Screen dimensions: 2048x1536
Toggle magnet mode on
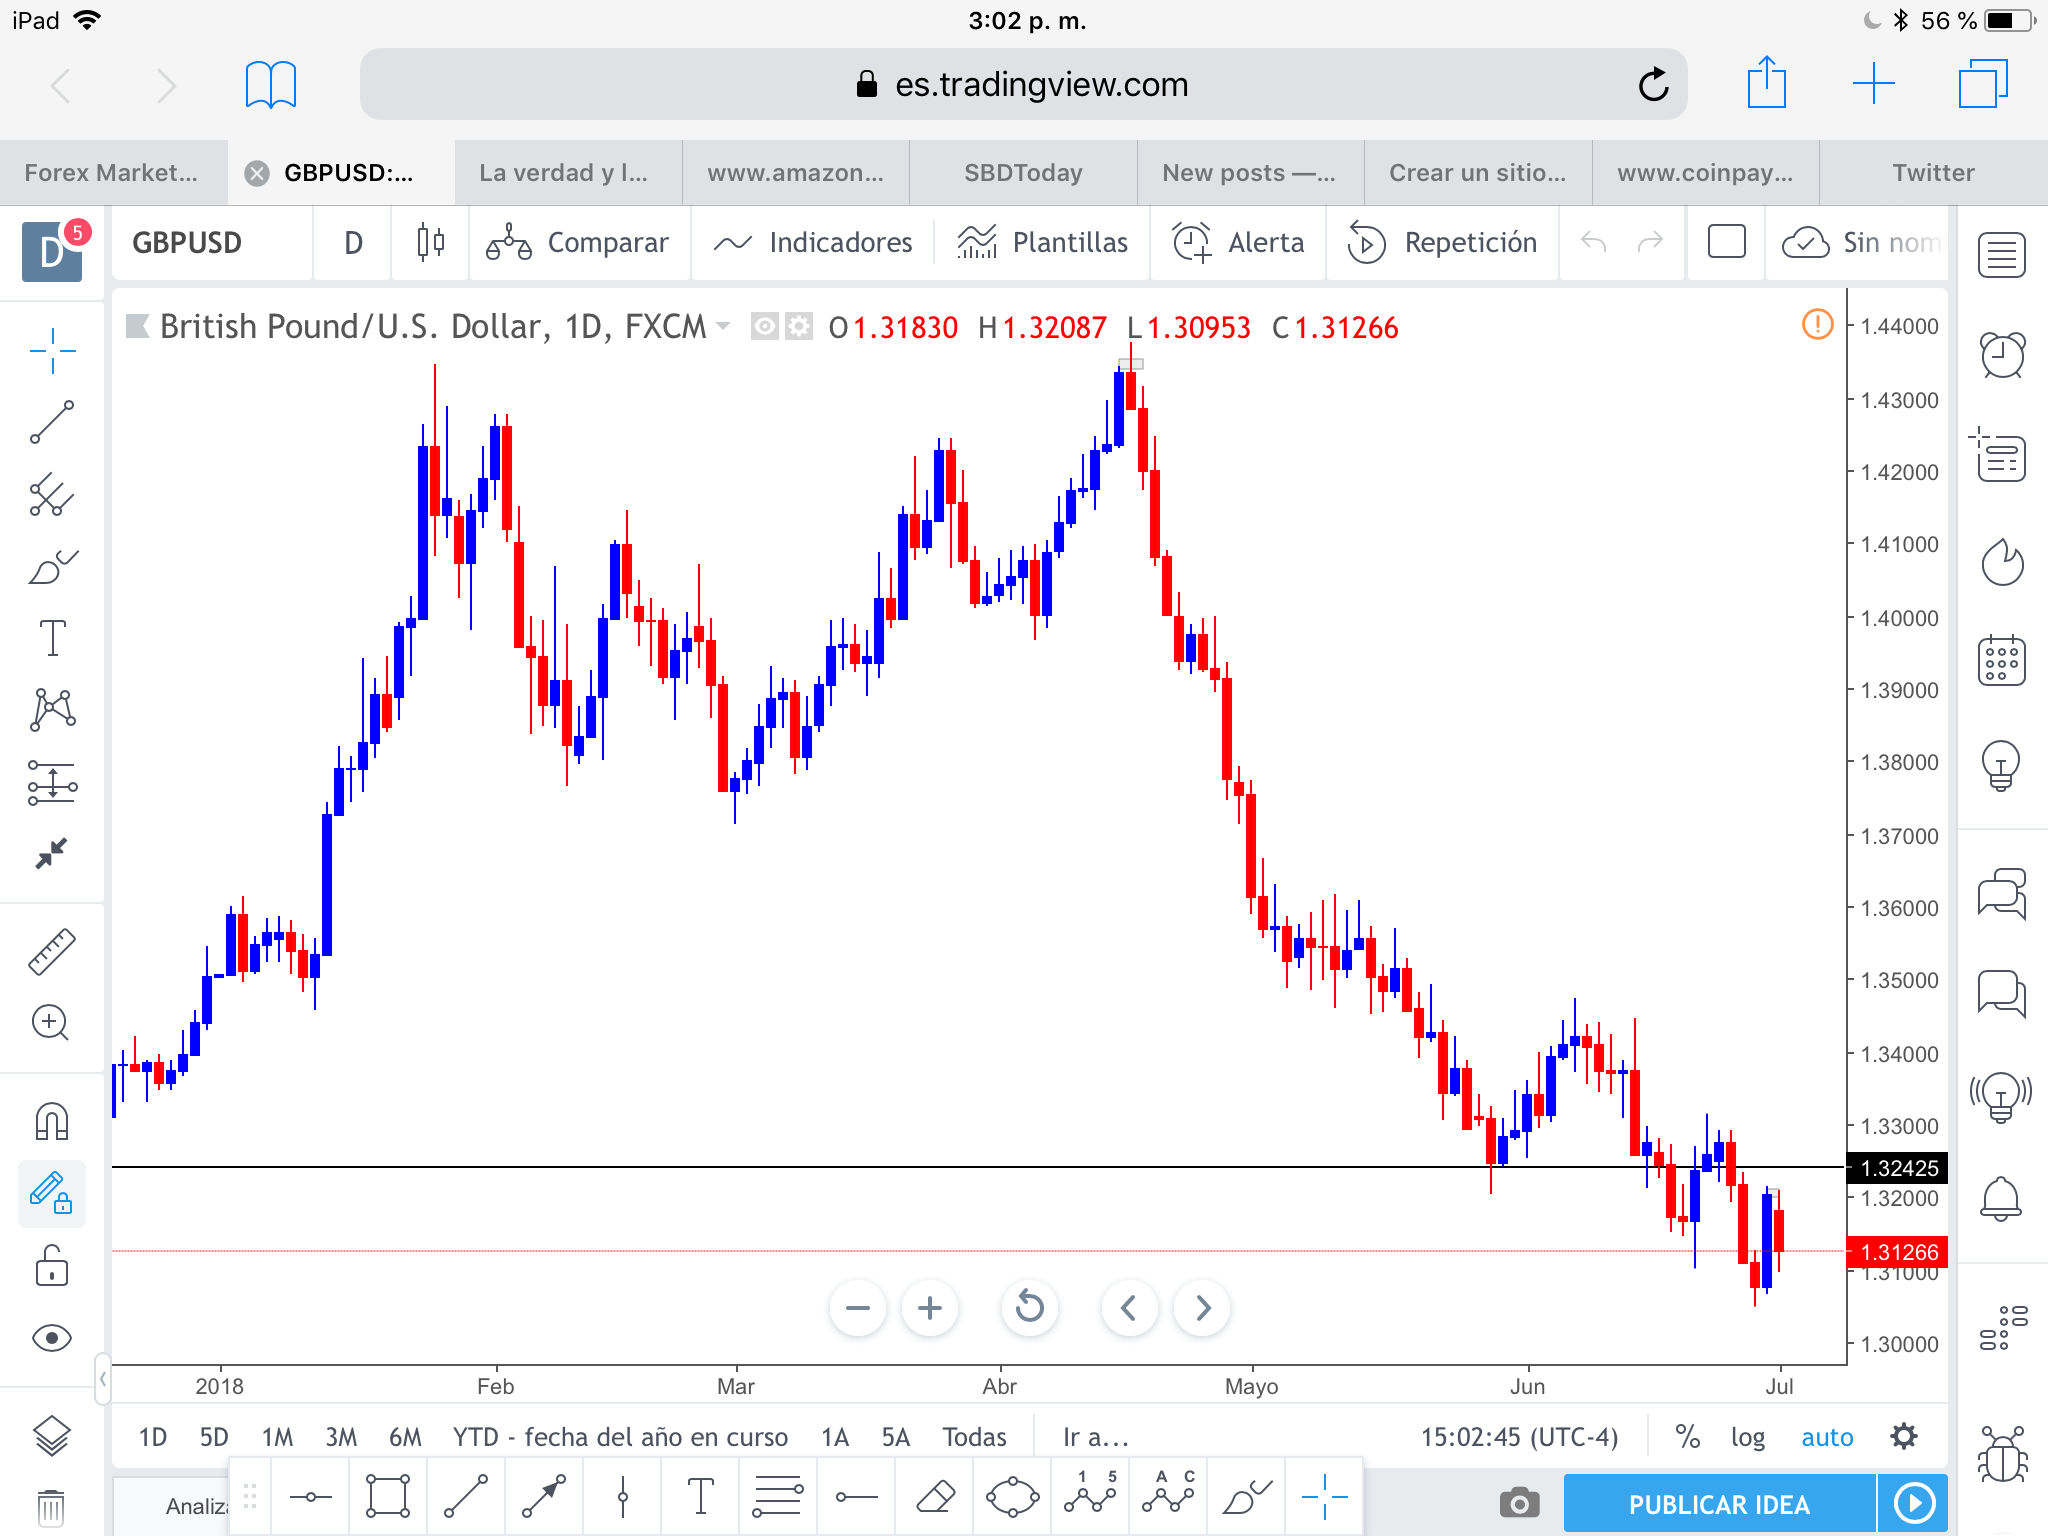(52, 1121)
